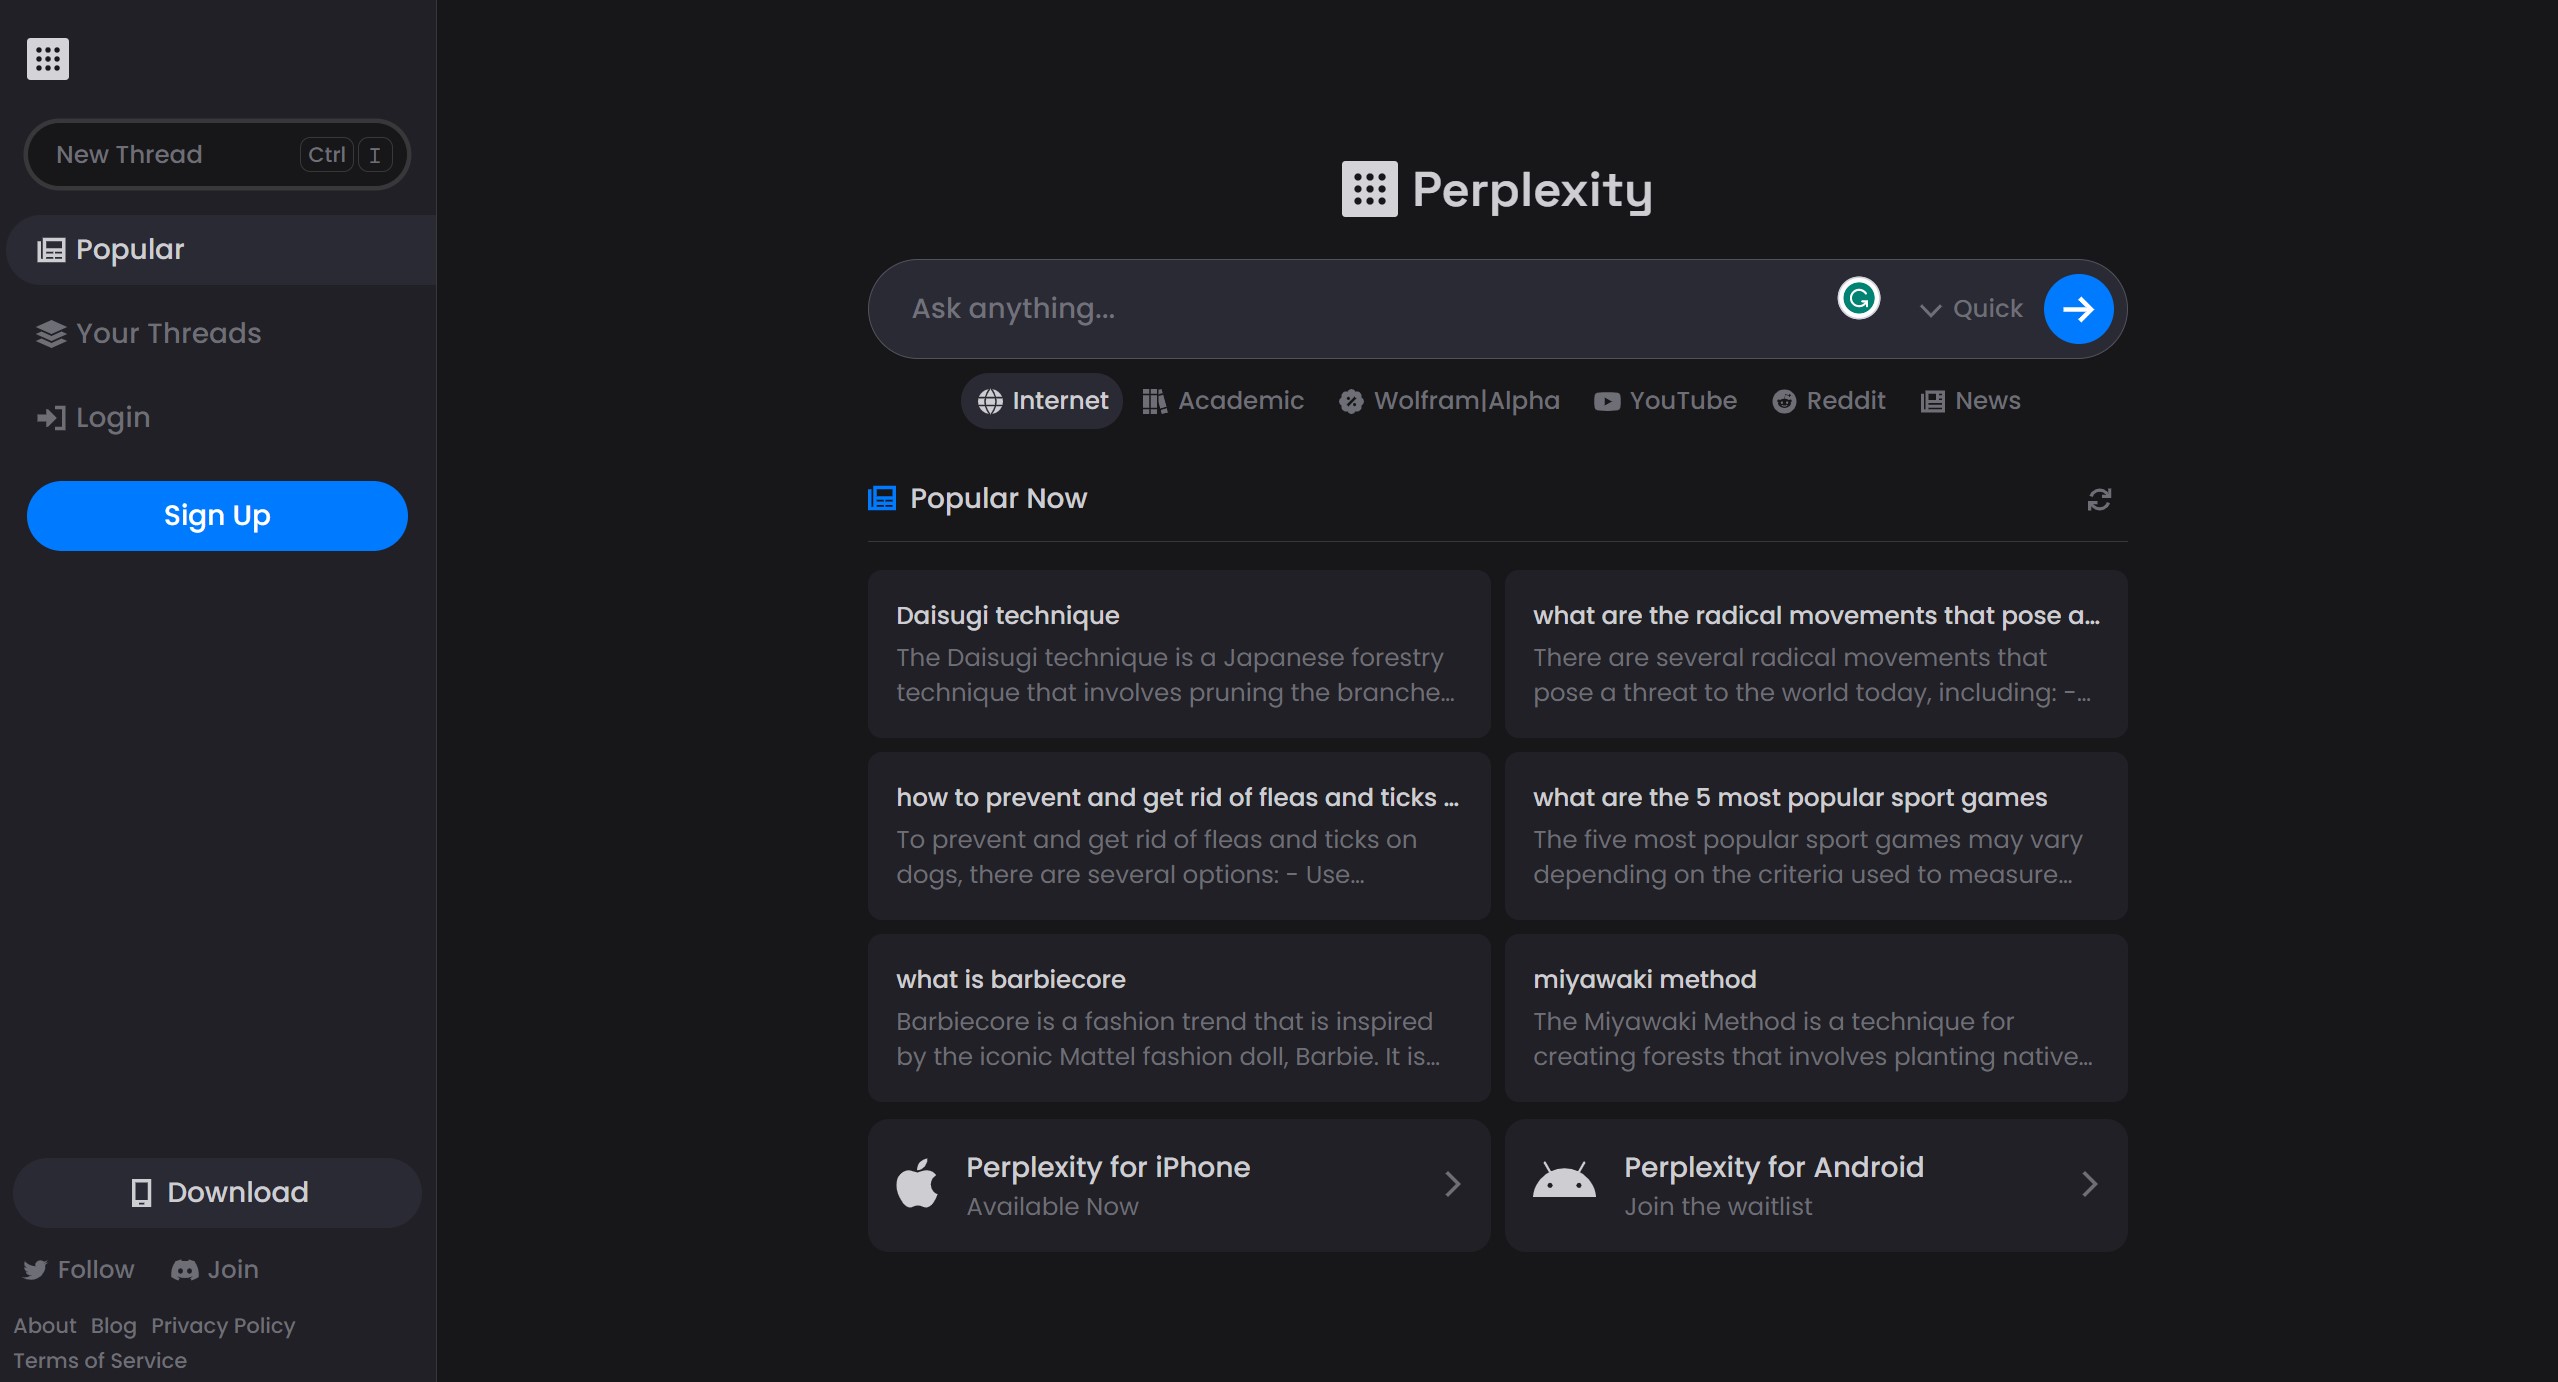This screenshot has width=2558, height=1382.
Task: Enable Reddit search focus
Action: (1827, 400)
